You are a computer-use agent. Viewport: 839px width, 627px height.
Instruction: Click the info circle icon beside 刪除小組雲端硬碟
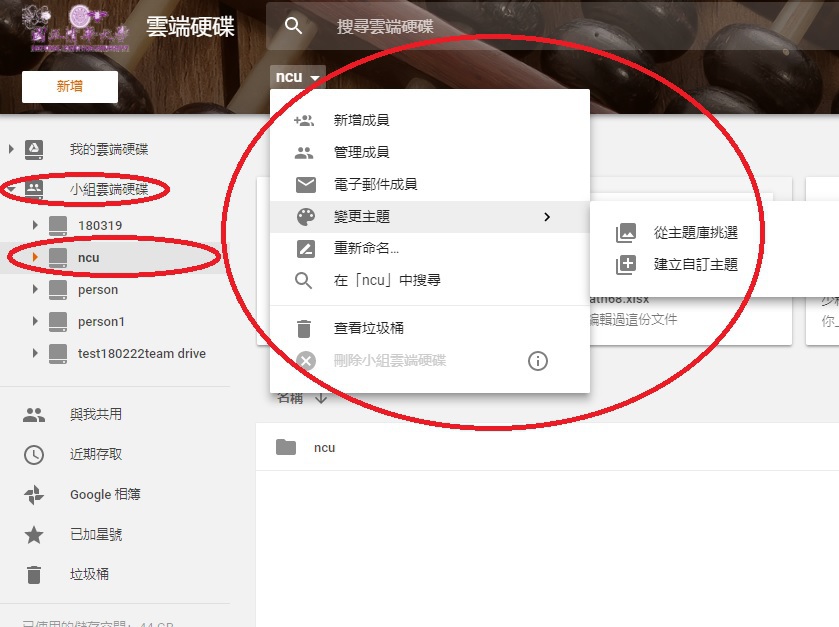pyautogui.click(x=538, y=361)
